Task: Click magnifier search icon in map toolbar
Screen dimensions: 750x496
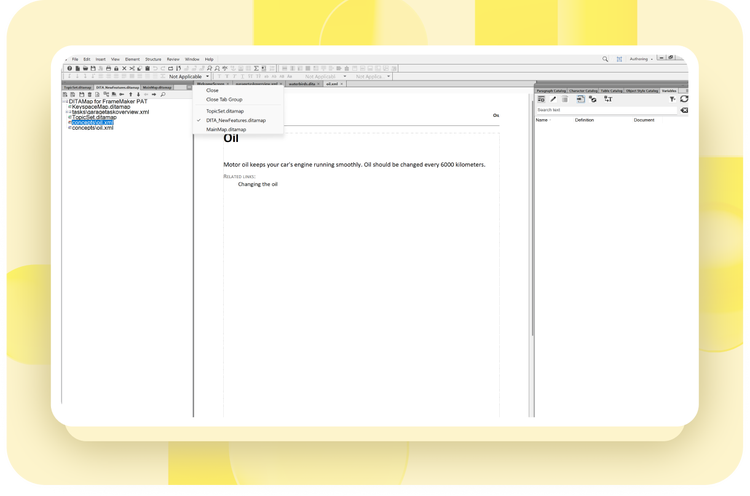Action: pos(163,94)
